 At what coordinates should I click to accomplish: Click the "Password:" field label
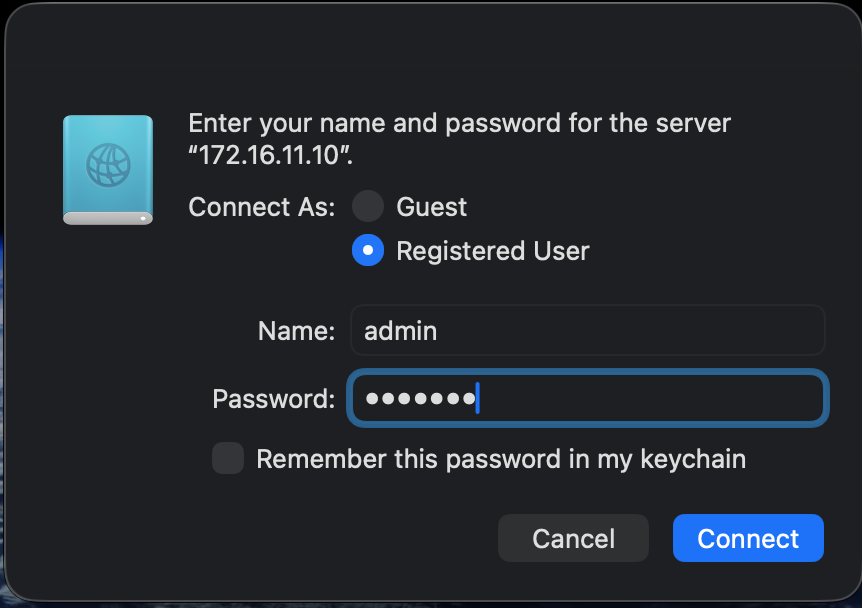pyautogui.click(x=273, y=399)
